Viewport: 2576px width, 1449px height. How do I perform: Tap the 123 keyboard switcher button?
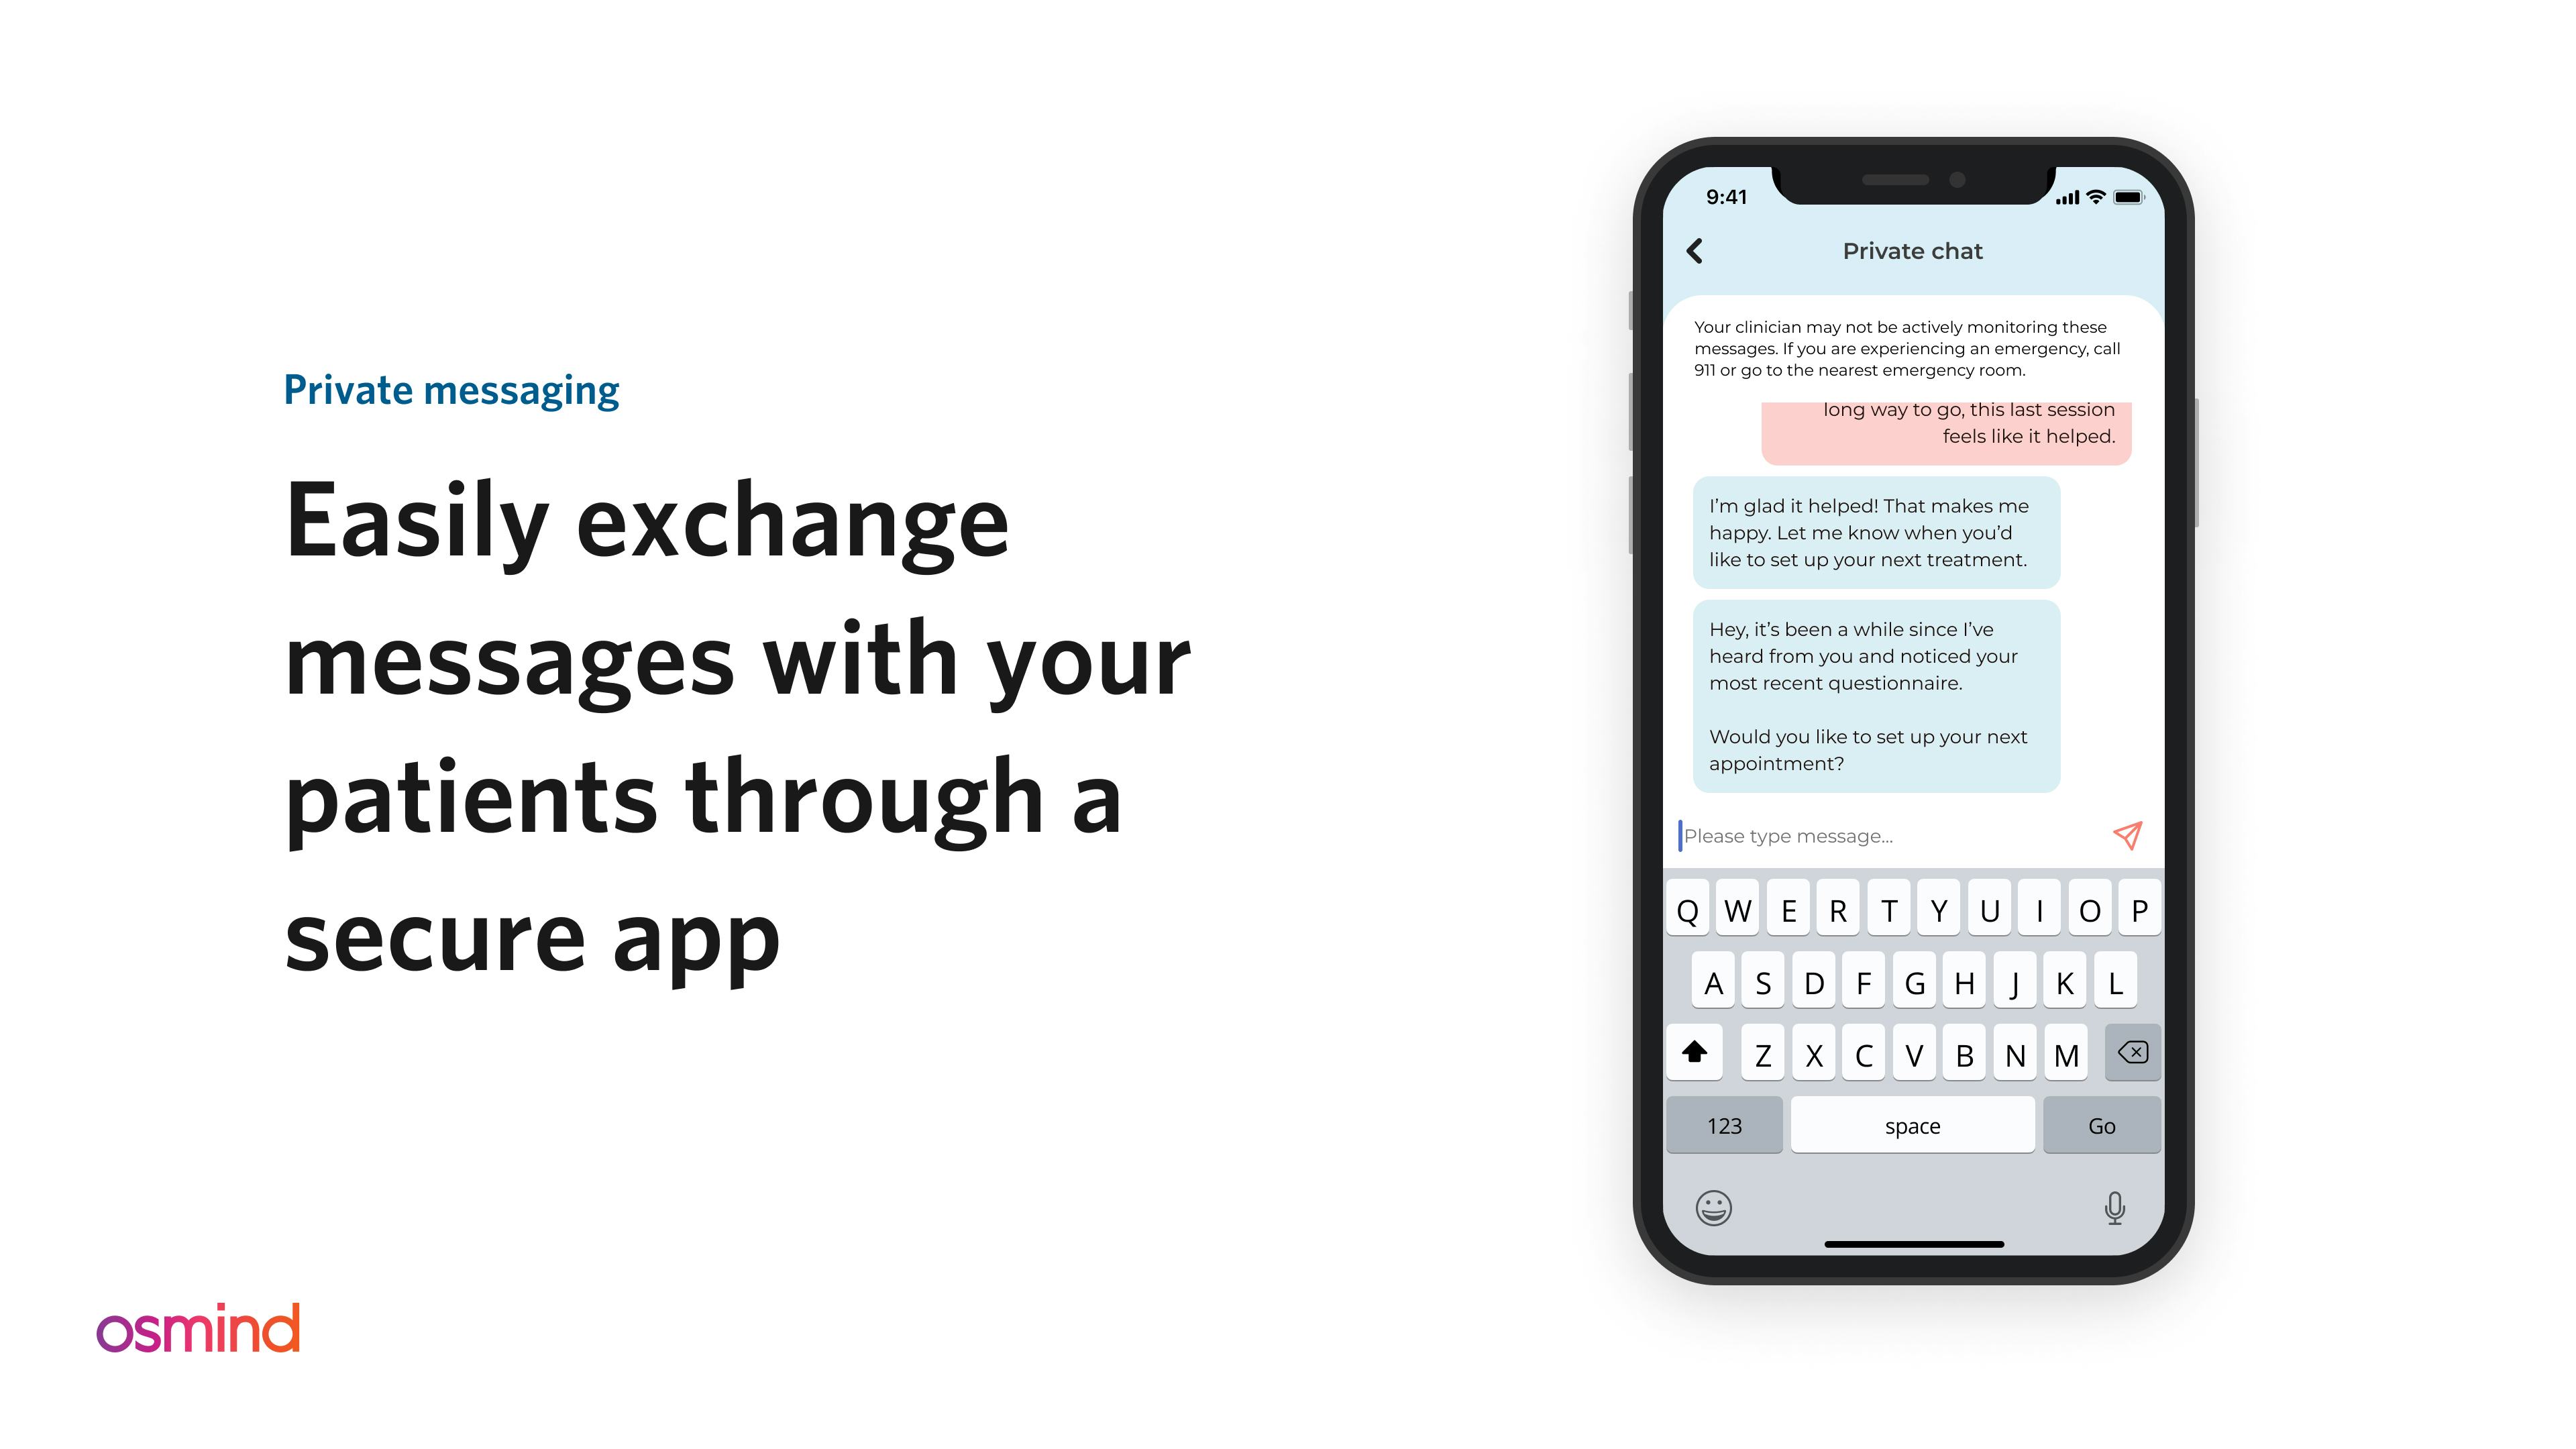coord(1725,1125)
